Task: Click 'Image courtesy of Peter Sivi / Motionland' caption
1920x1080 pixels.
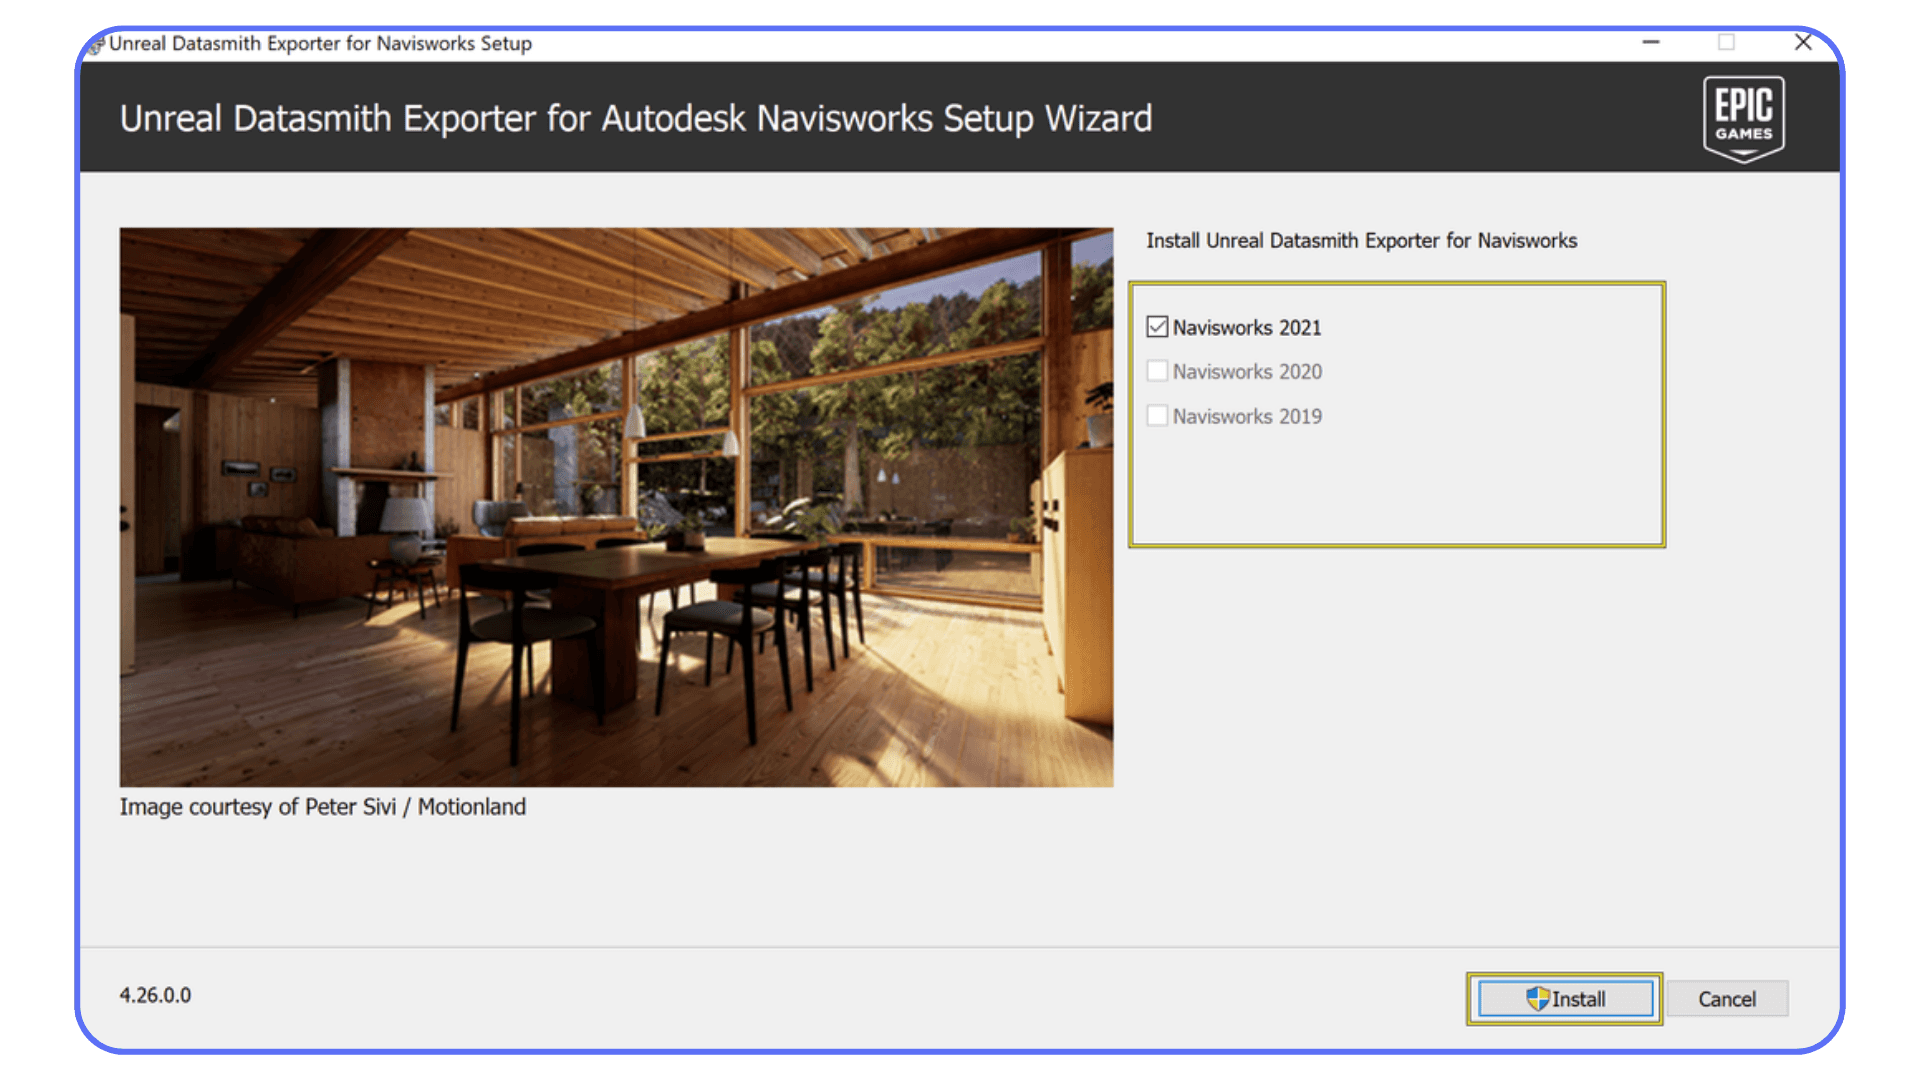Action: pos(322,807)
